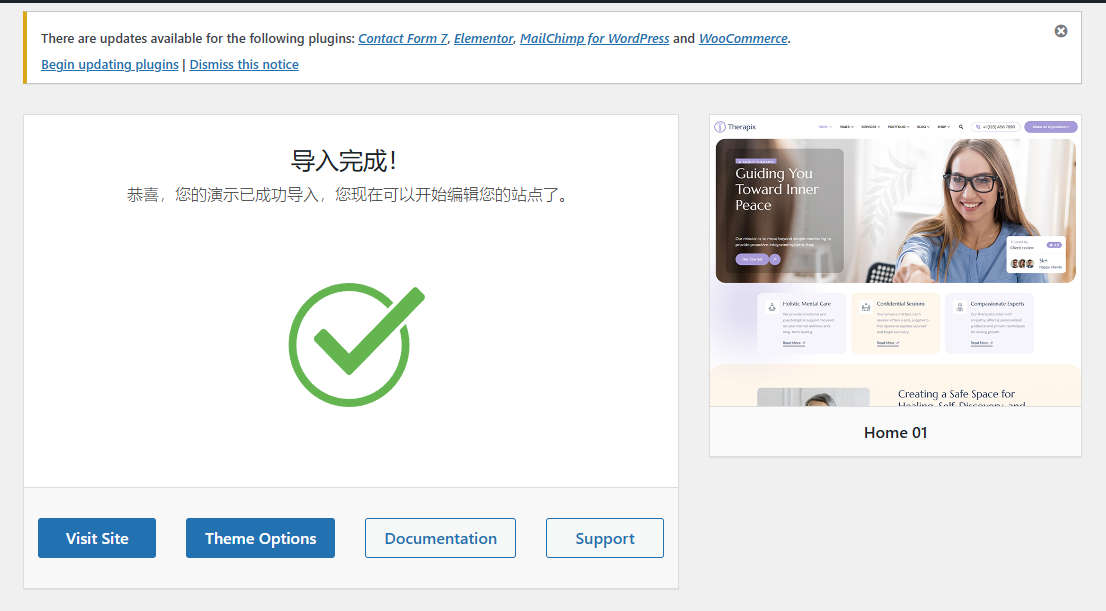Open the MailChimp for WordPress link
The width and height of the screenshot is (1106, 611).
pos(594,39)
